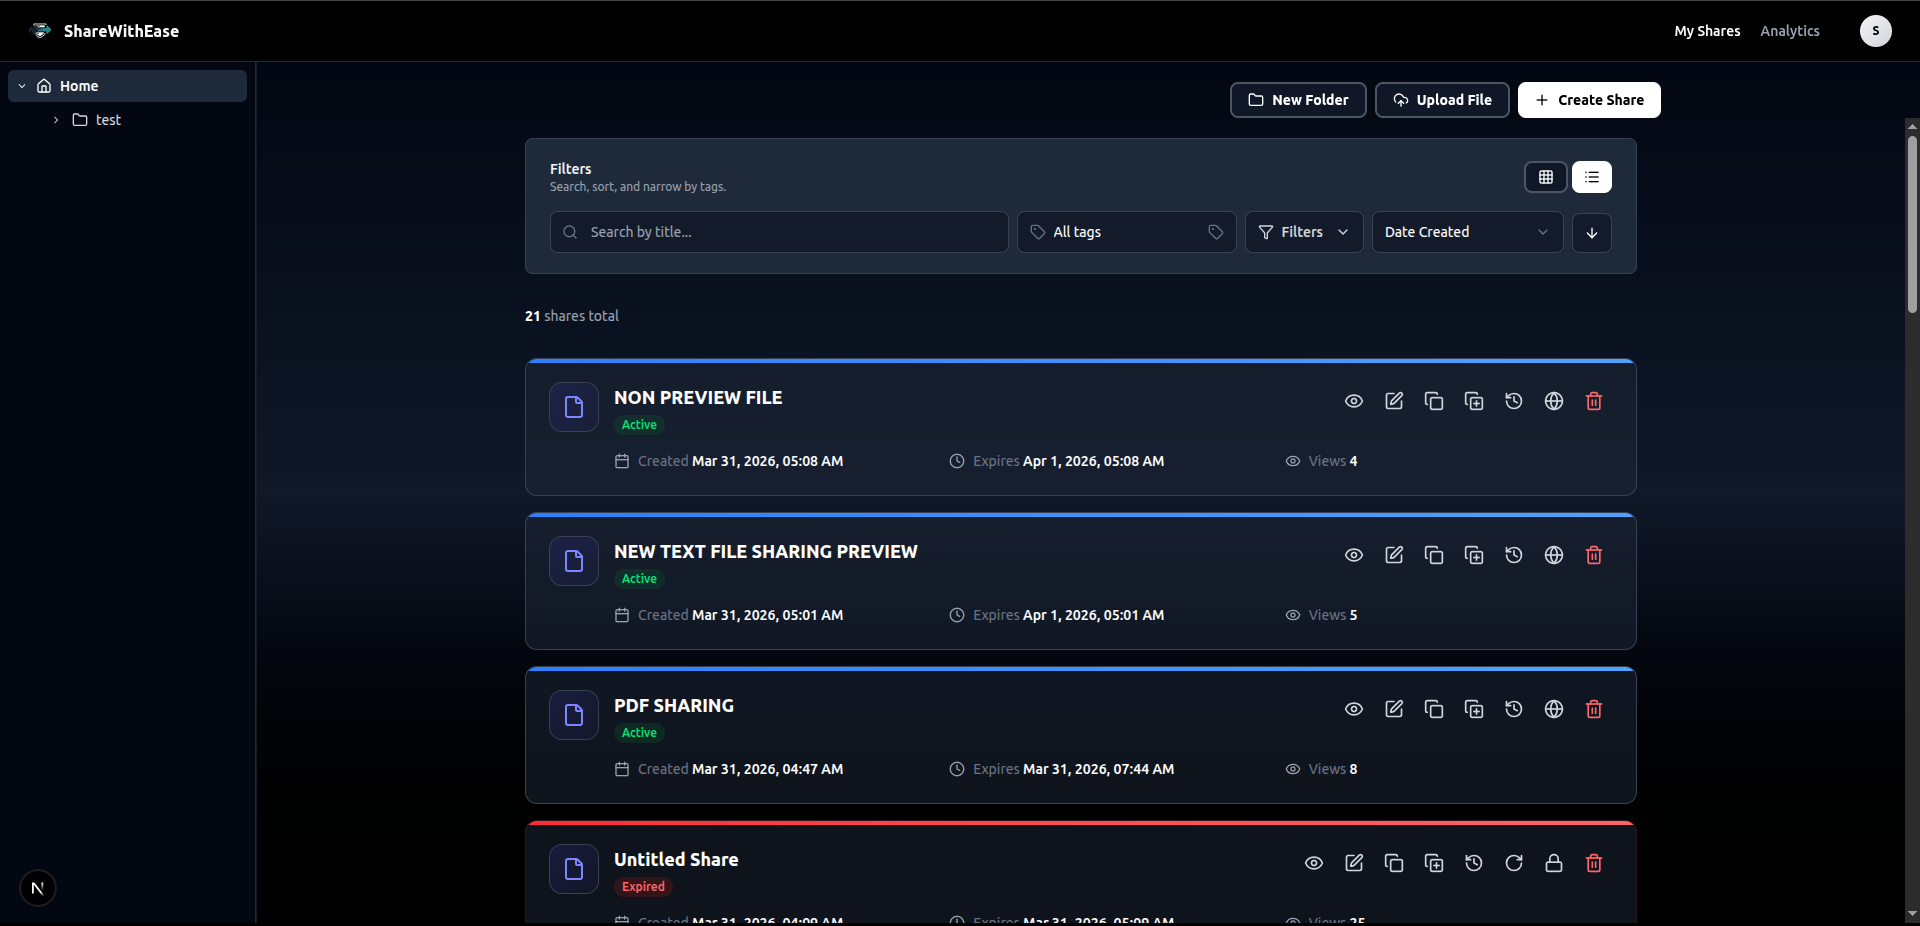Renew the expired Untitled Share
Screen dimensions: 1920x926
coord(1514,863)
